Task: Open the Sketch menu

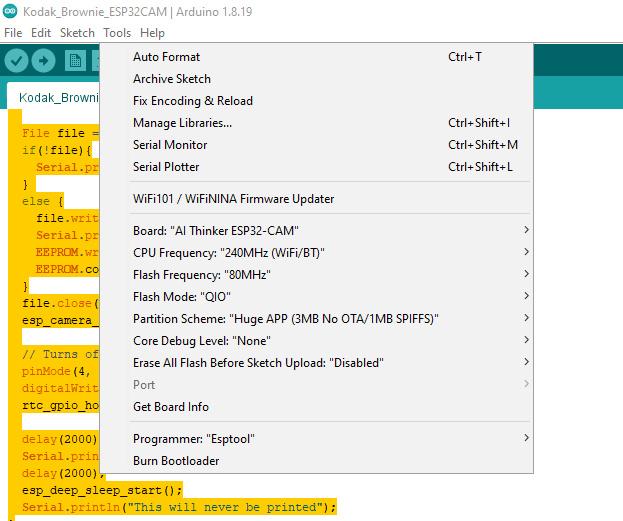Action: tap(77, 33)
